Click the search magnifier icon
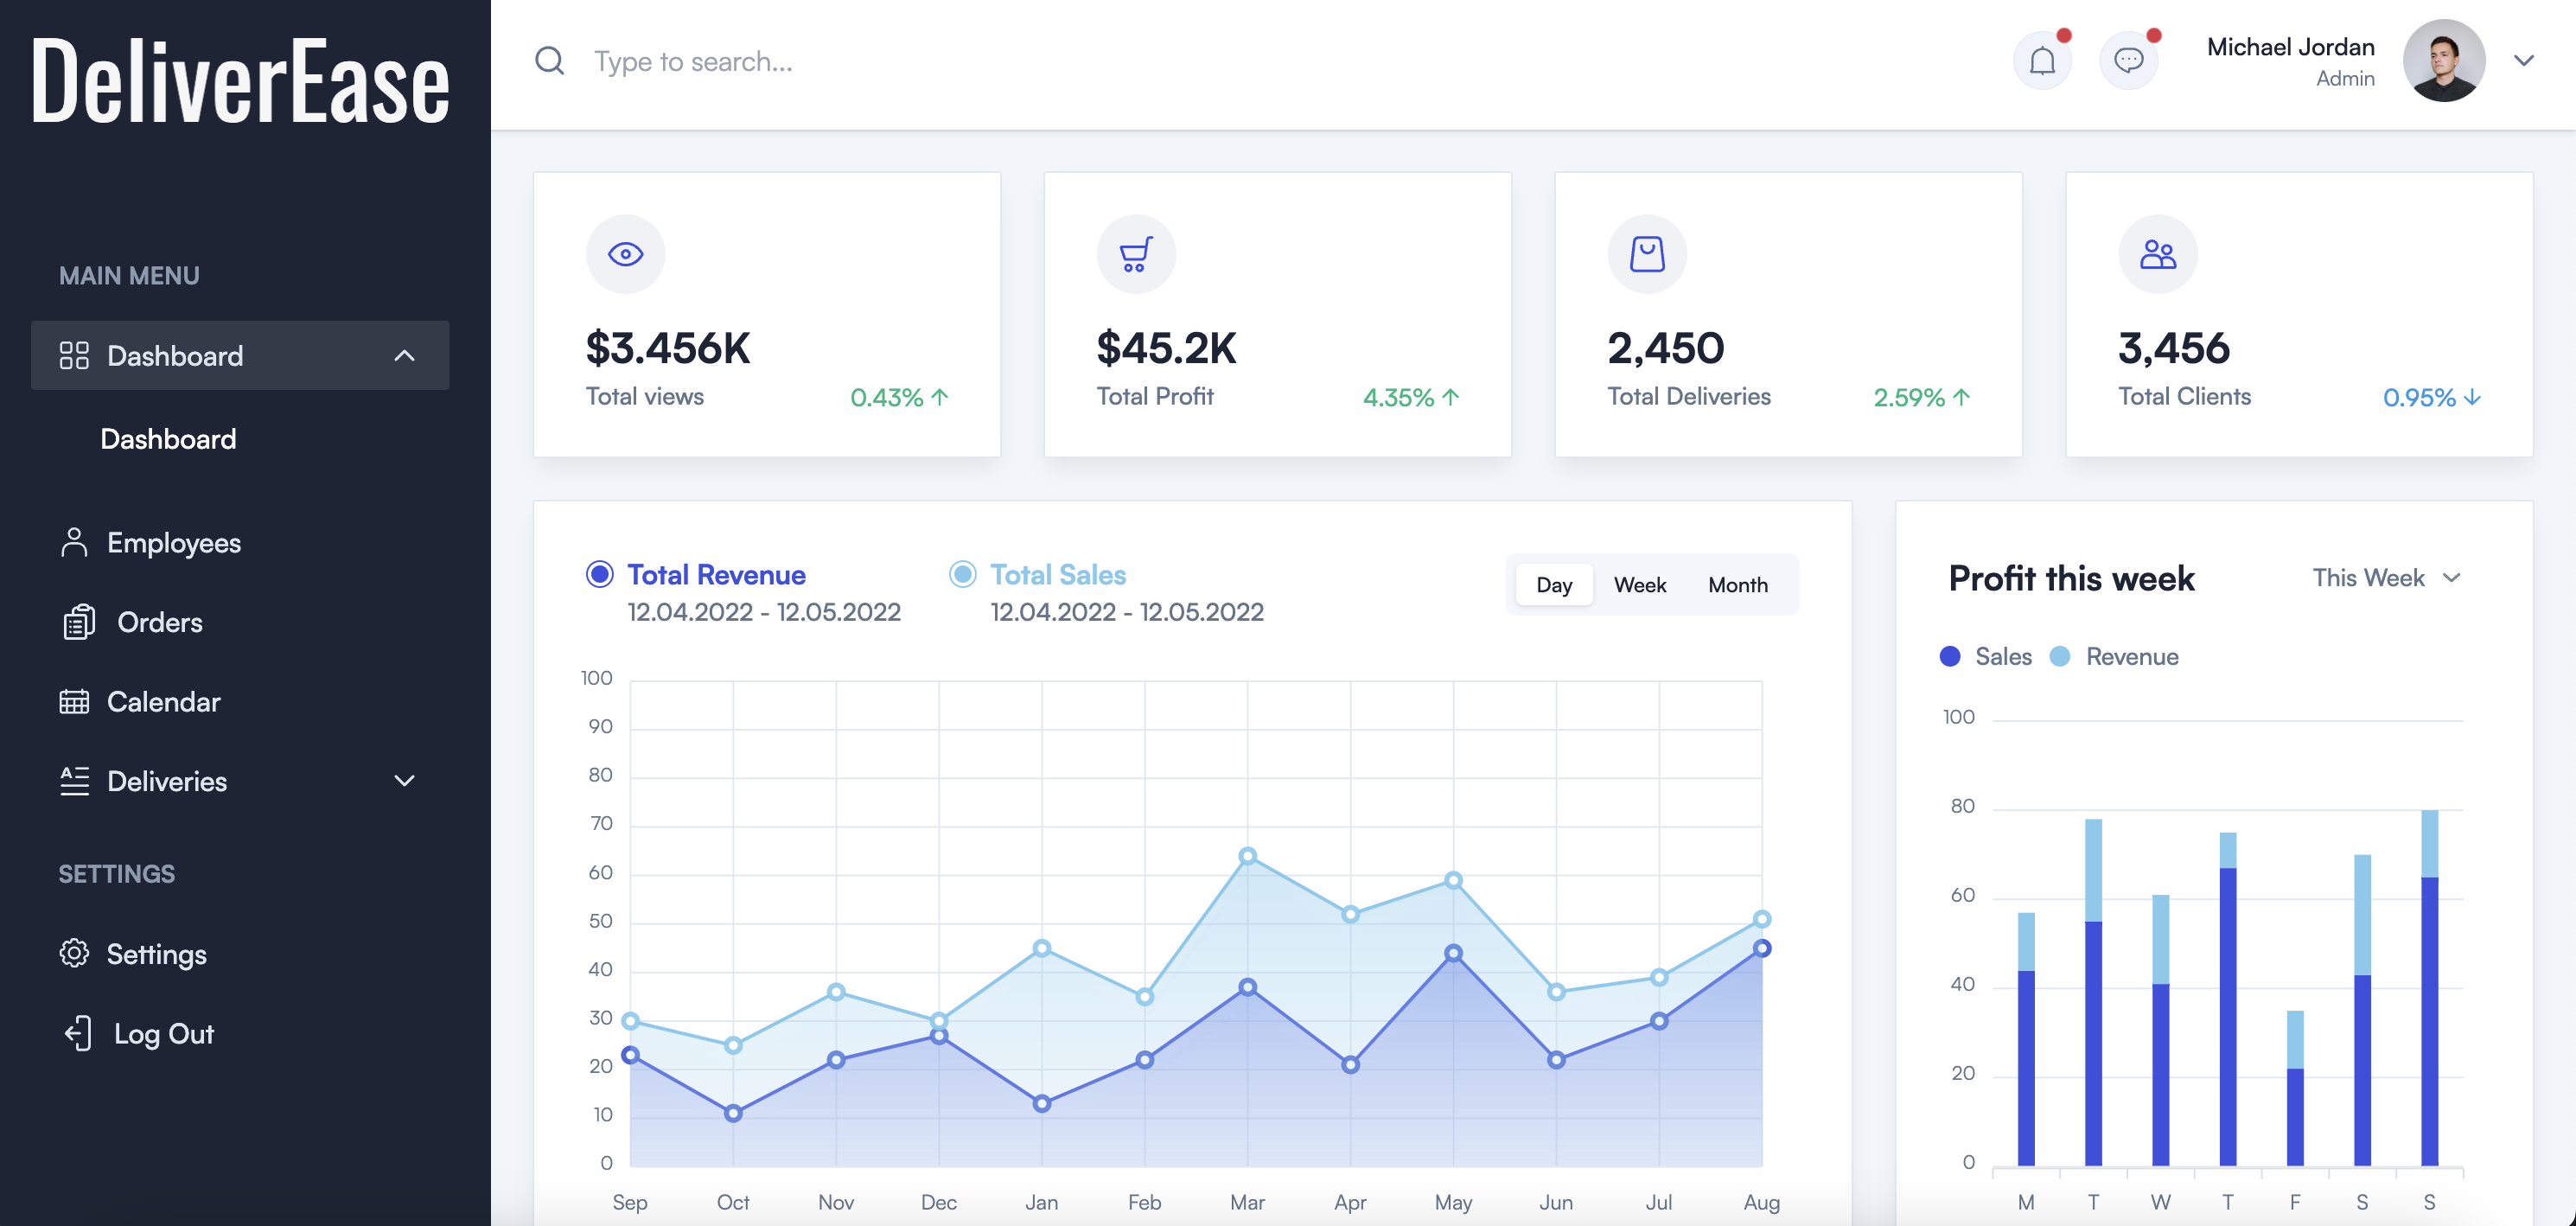Viewport: 2576px width, 1226px height. coord(549,61)
